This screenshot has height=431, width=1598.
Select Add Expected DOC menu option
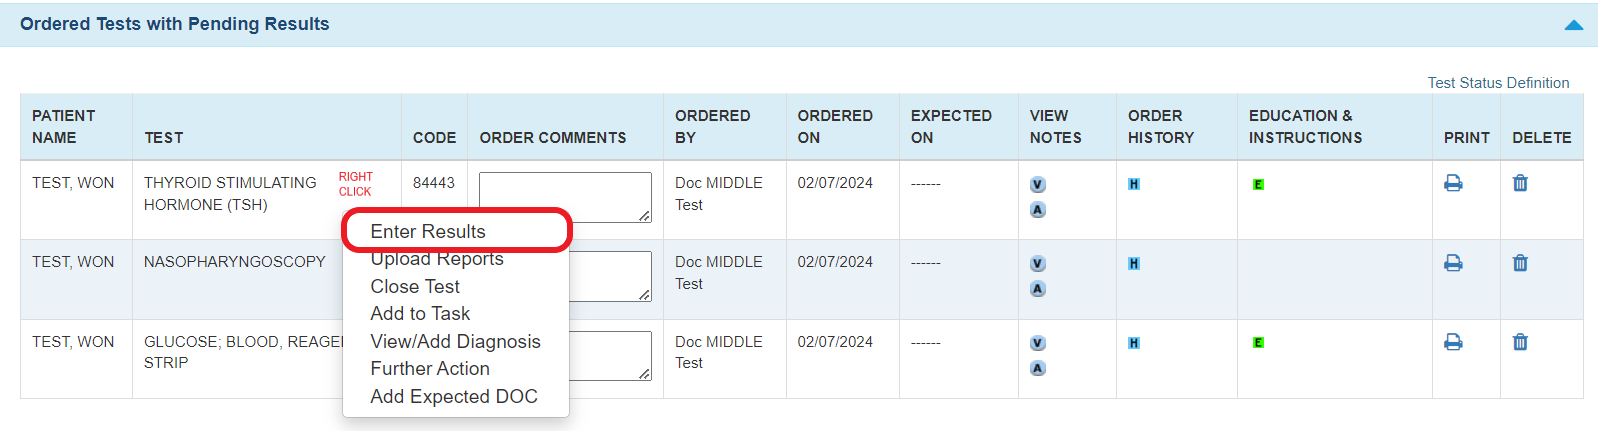point(454,397)
